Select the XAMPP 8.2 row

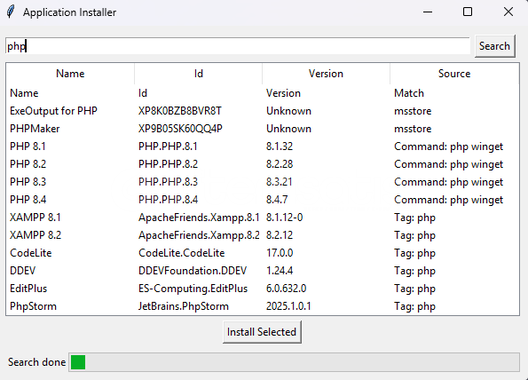263,235
